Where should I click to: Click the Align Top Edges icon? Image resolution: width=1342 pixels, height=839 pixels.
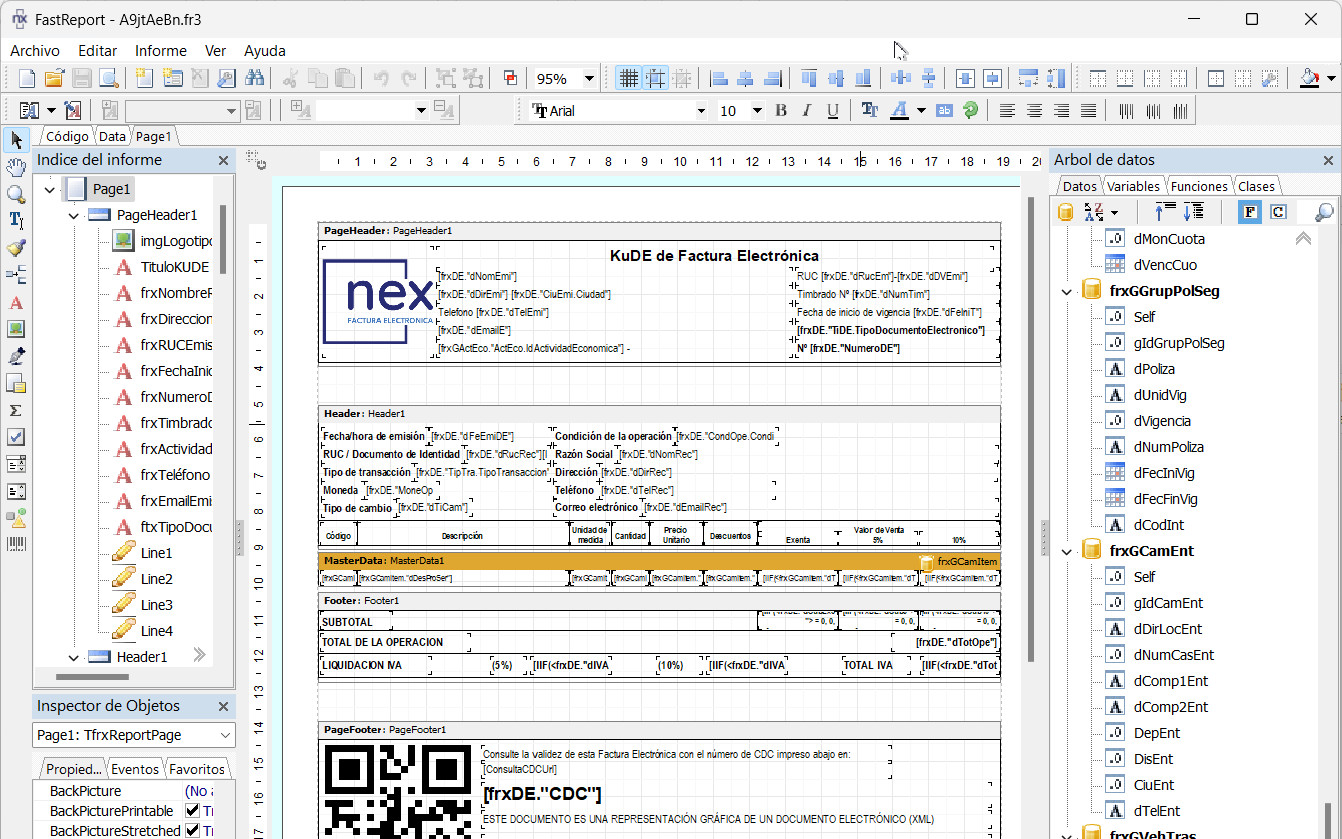[x=809, y=78]
